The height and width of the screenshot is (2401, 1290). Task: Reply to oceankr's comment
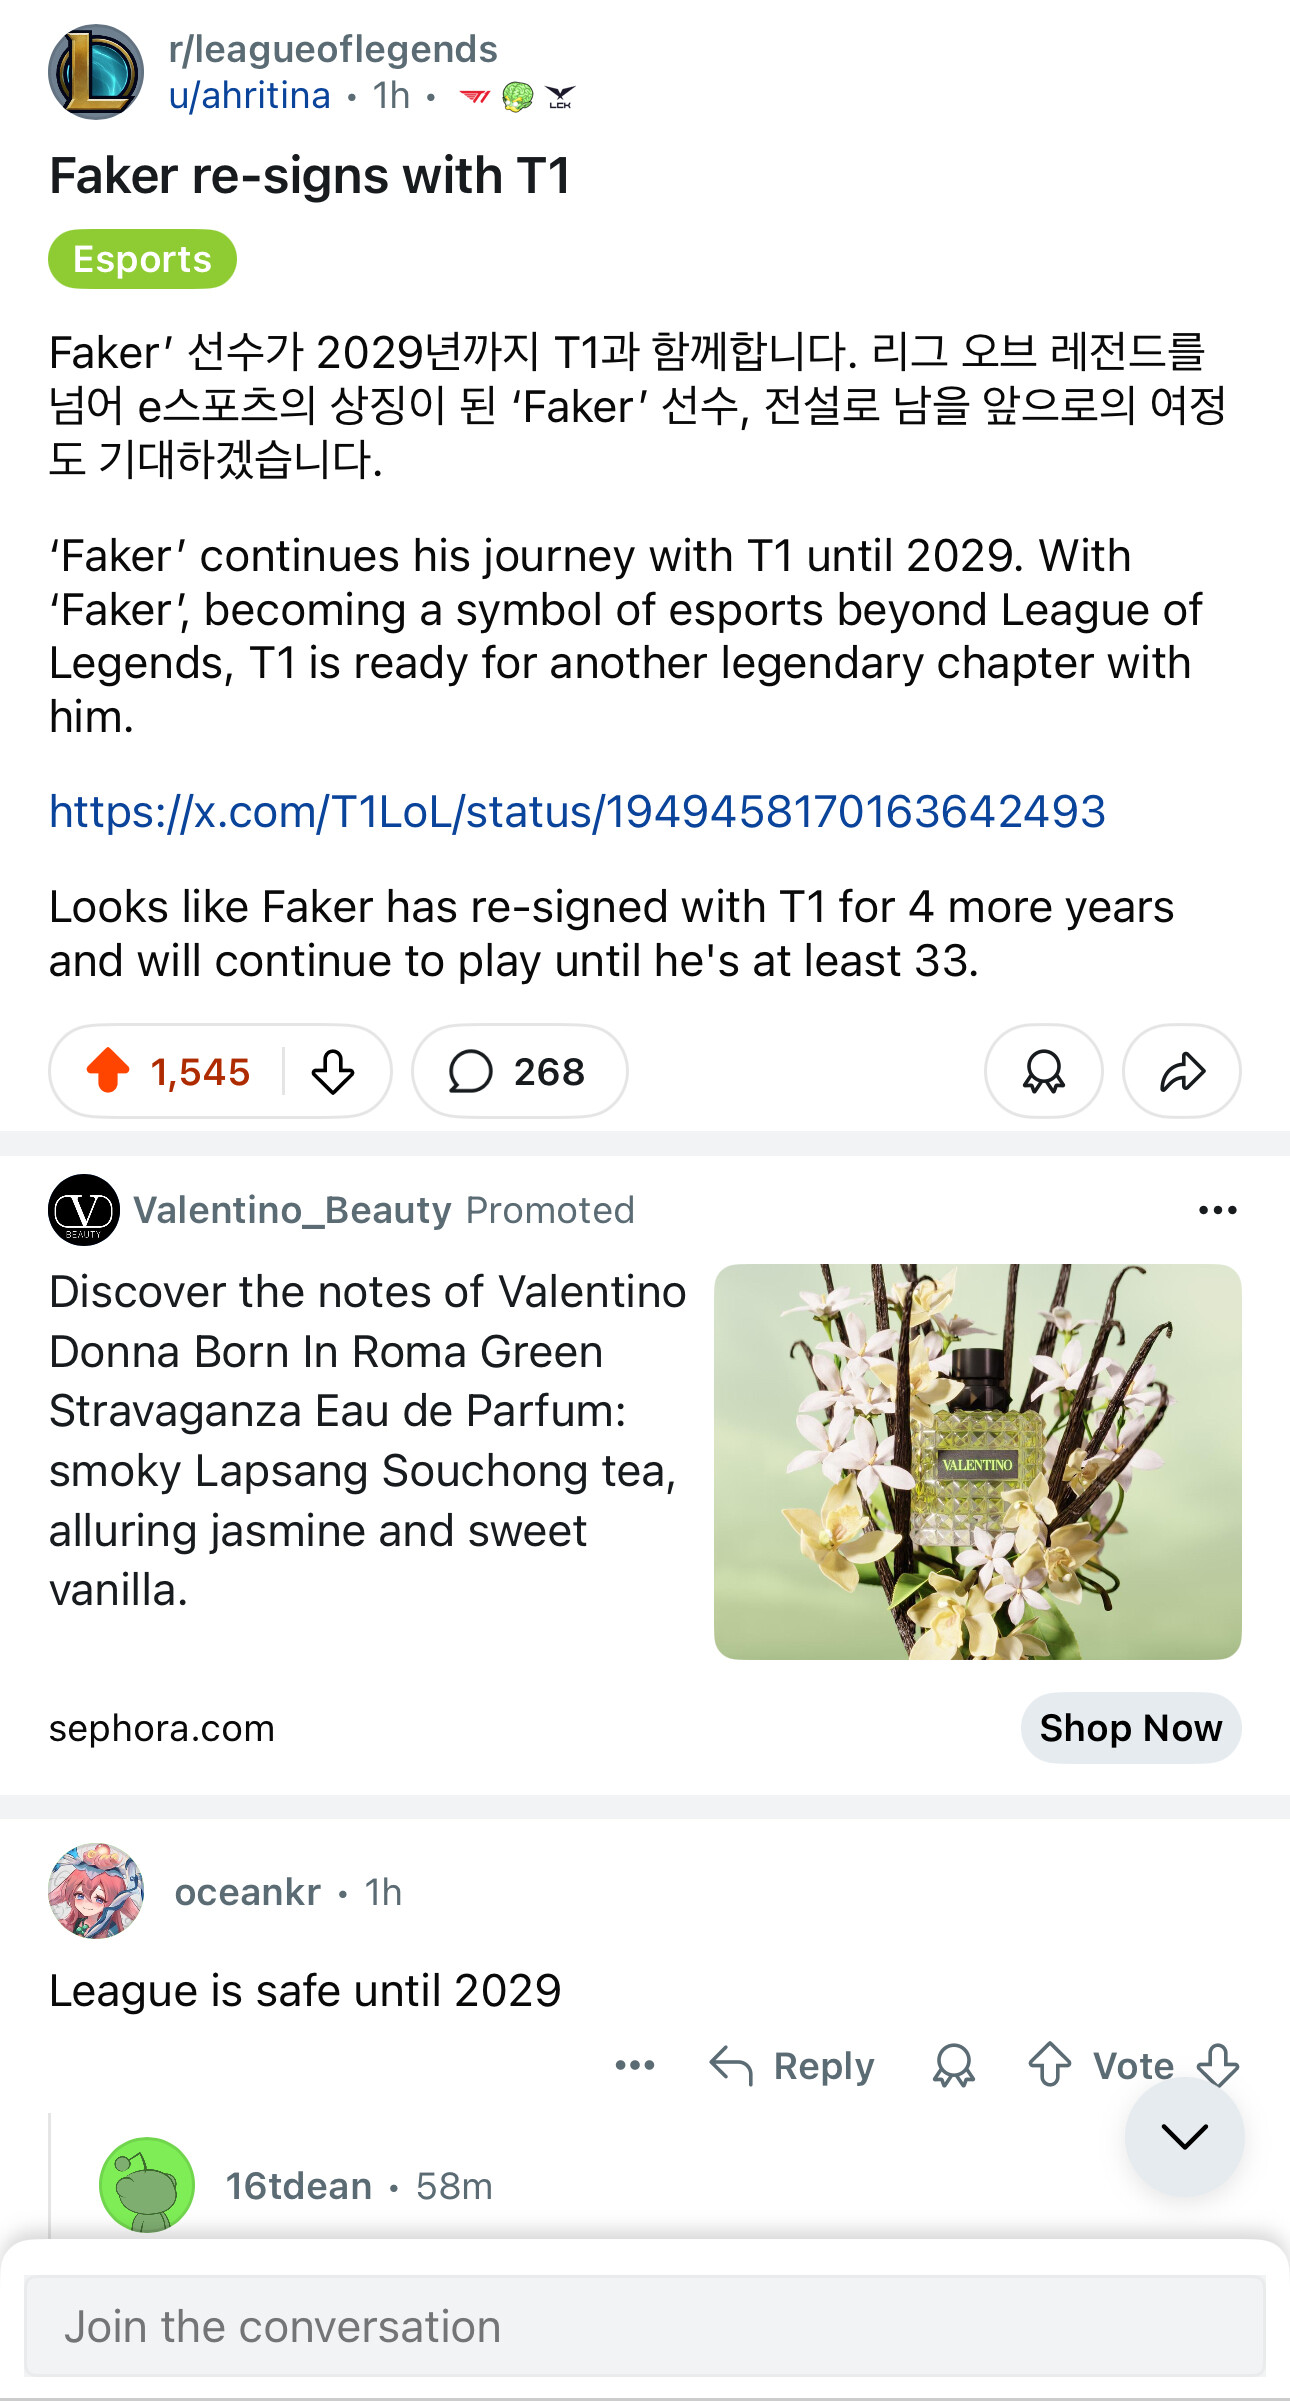pos(792,2065)
